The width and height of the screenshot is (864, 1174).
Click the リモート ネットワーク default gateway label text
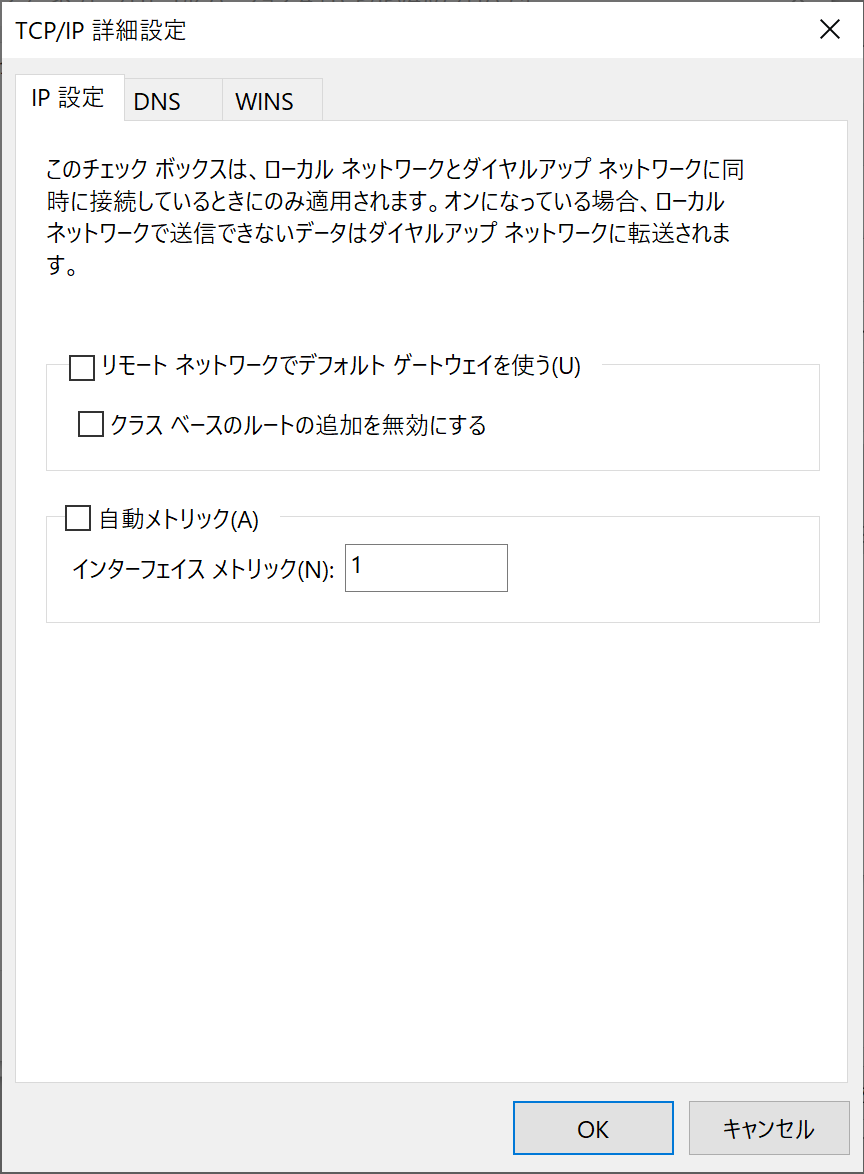340,367
